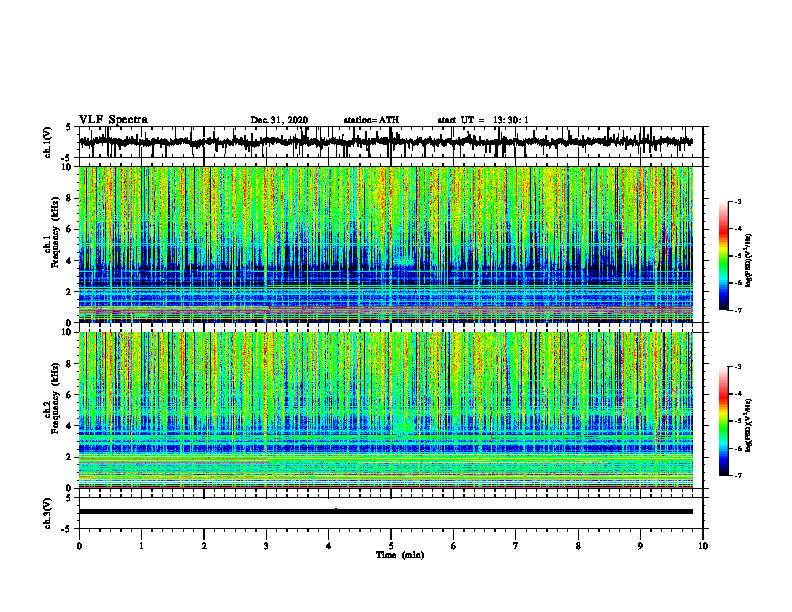
Task: Click the ch.1 spectrogram plot area
Action: coord(385,244)
